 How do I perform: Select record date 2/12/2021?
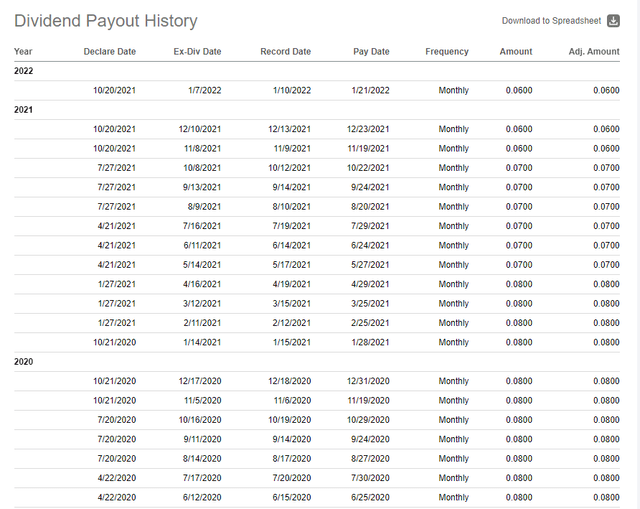291,323
